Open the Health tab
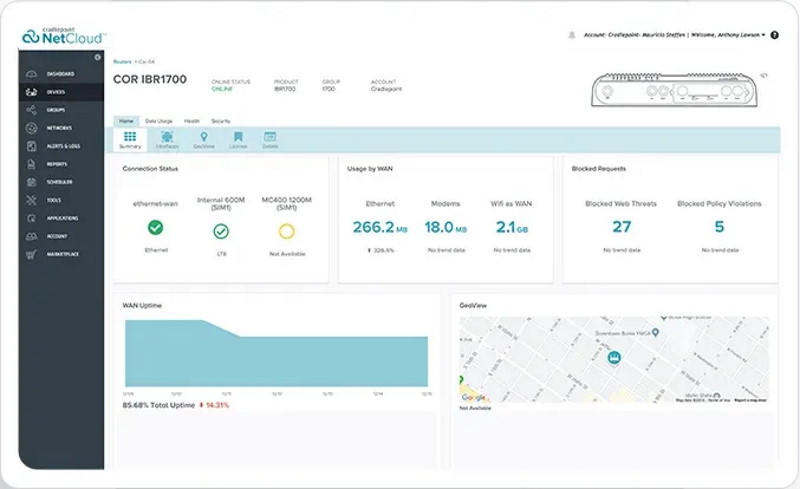This screenshot has height=489, width=800. coord(192,120)
